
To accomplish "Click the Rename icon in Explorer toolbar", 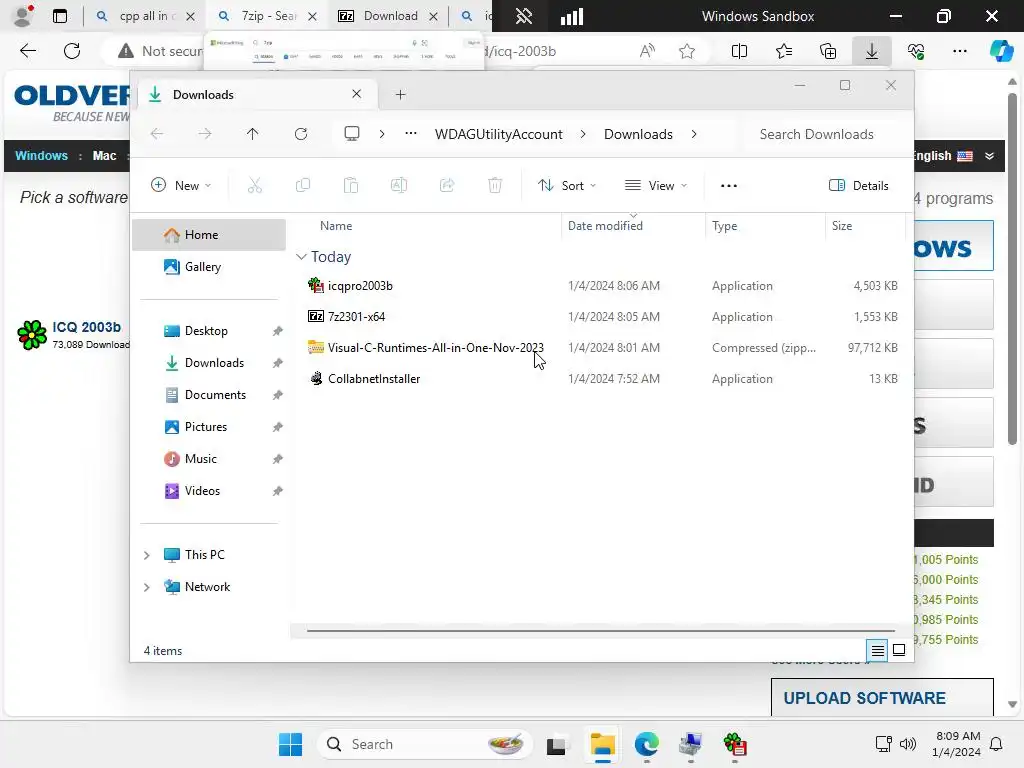I will [x=399, y=185].
